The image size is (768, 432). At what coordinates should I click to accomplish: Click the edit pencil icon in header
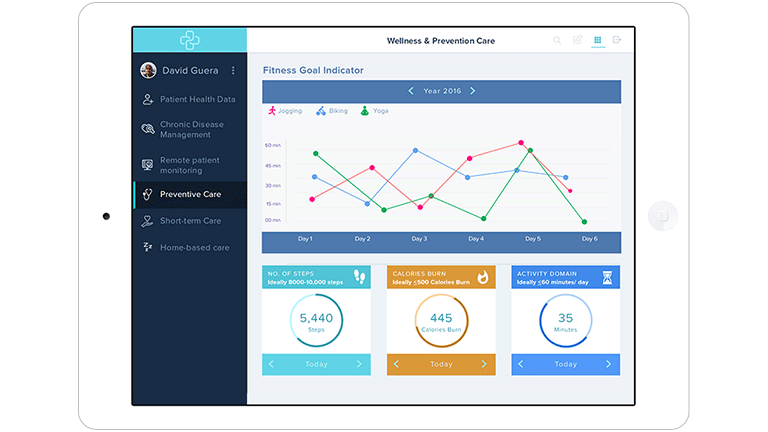point(577,41)
